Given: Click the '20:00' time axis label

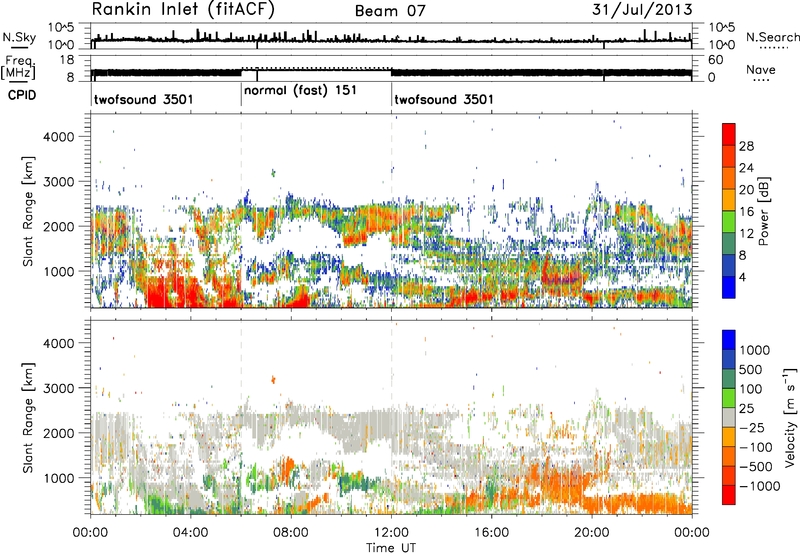Looking at the screenshot, I should click(591, 533).
